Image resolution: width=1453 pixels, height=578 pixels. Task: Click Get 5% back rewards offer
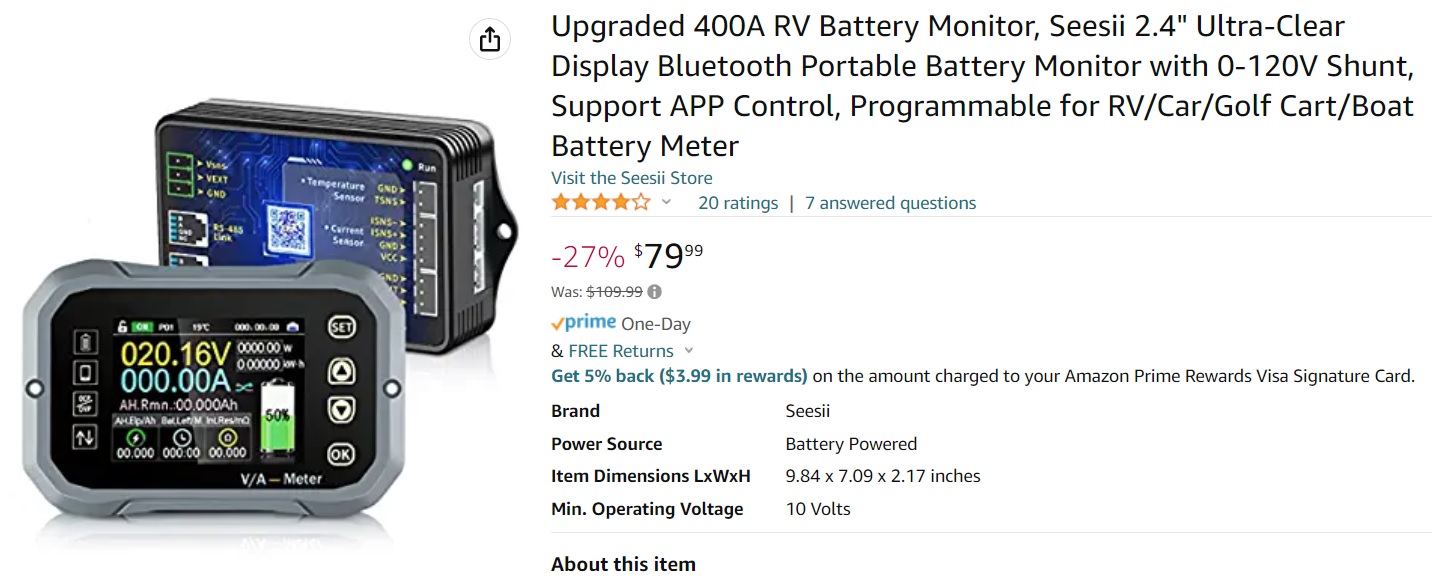click(x=679, y=376)
